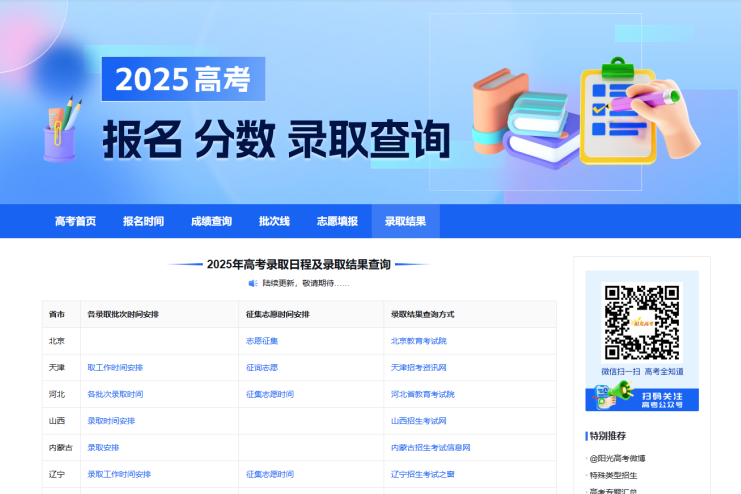Open the 成绩查询 nav tab
Viewport: 741px width, 494px height.
[211, 221]
